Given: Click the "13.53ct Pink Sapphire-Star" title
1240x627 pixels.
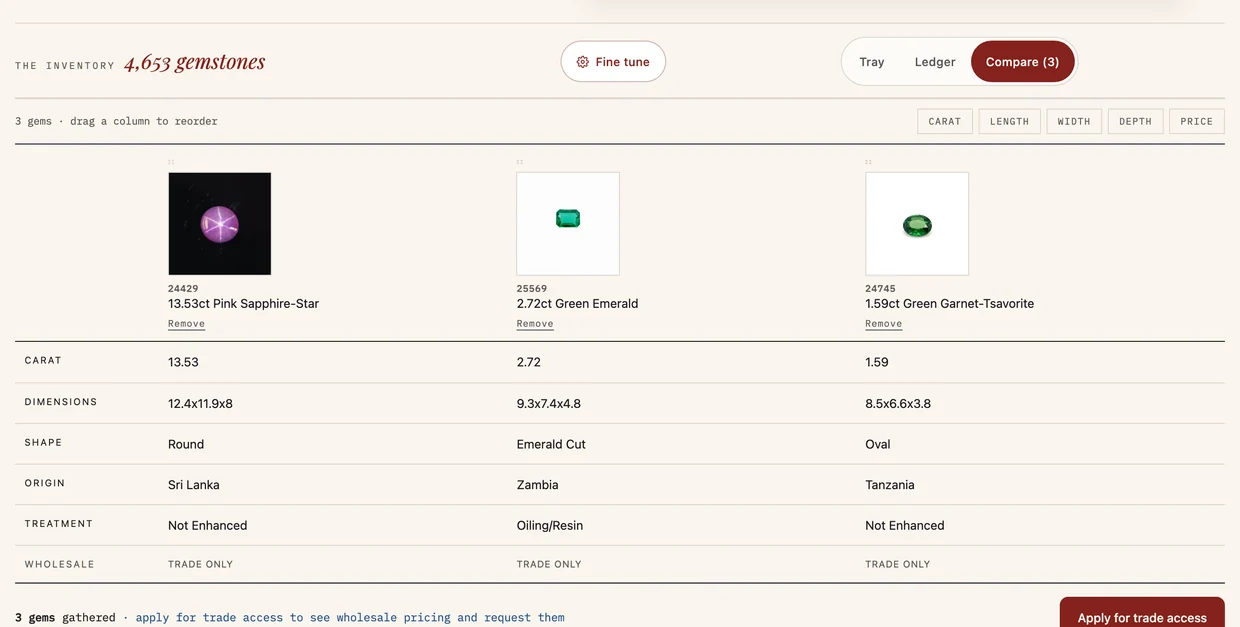Looking at the screenshot, I should click(x=243, y=304).
